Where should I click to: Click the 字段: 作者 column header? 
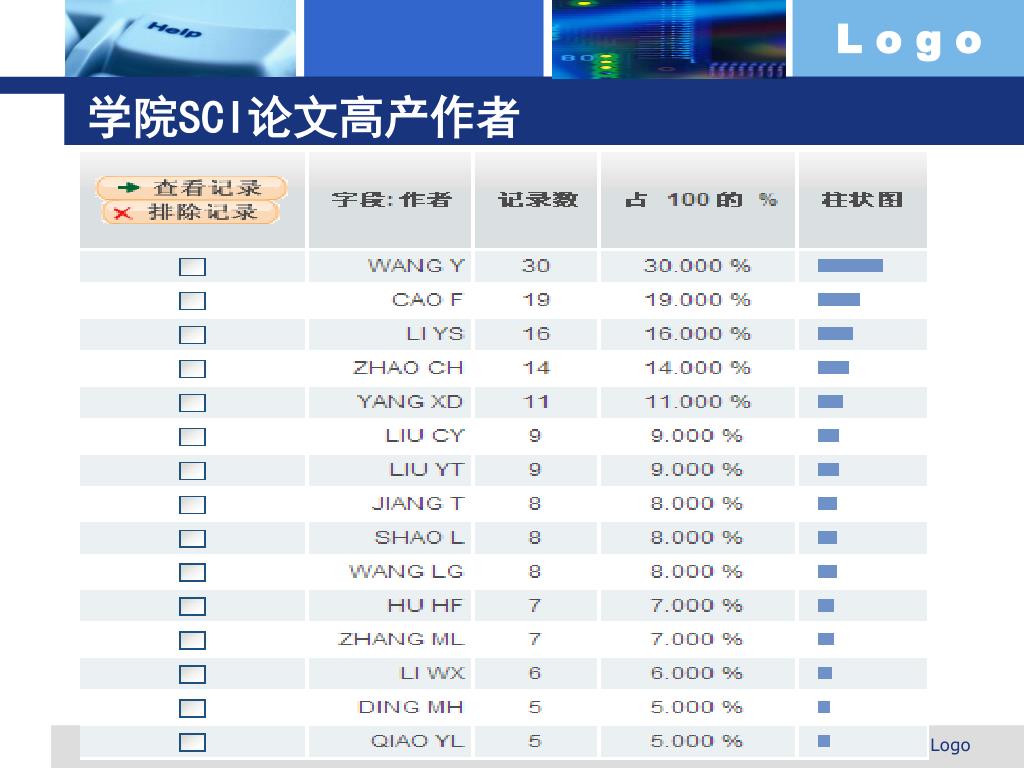(x=391, y=199)
